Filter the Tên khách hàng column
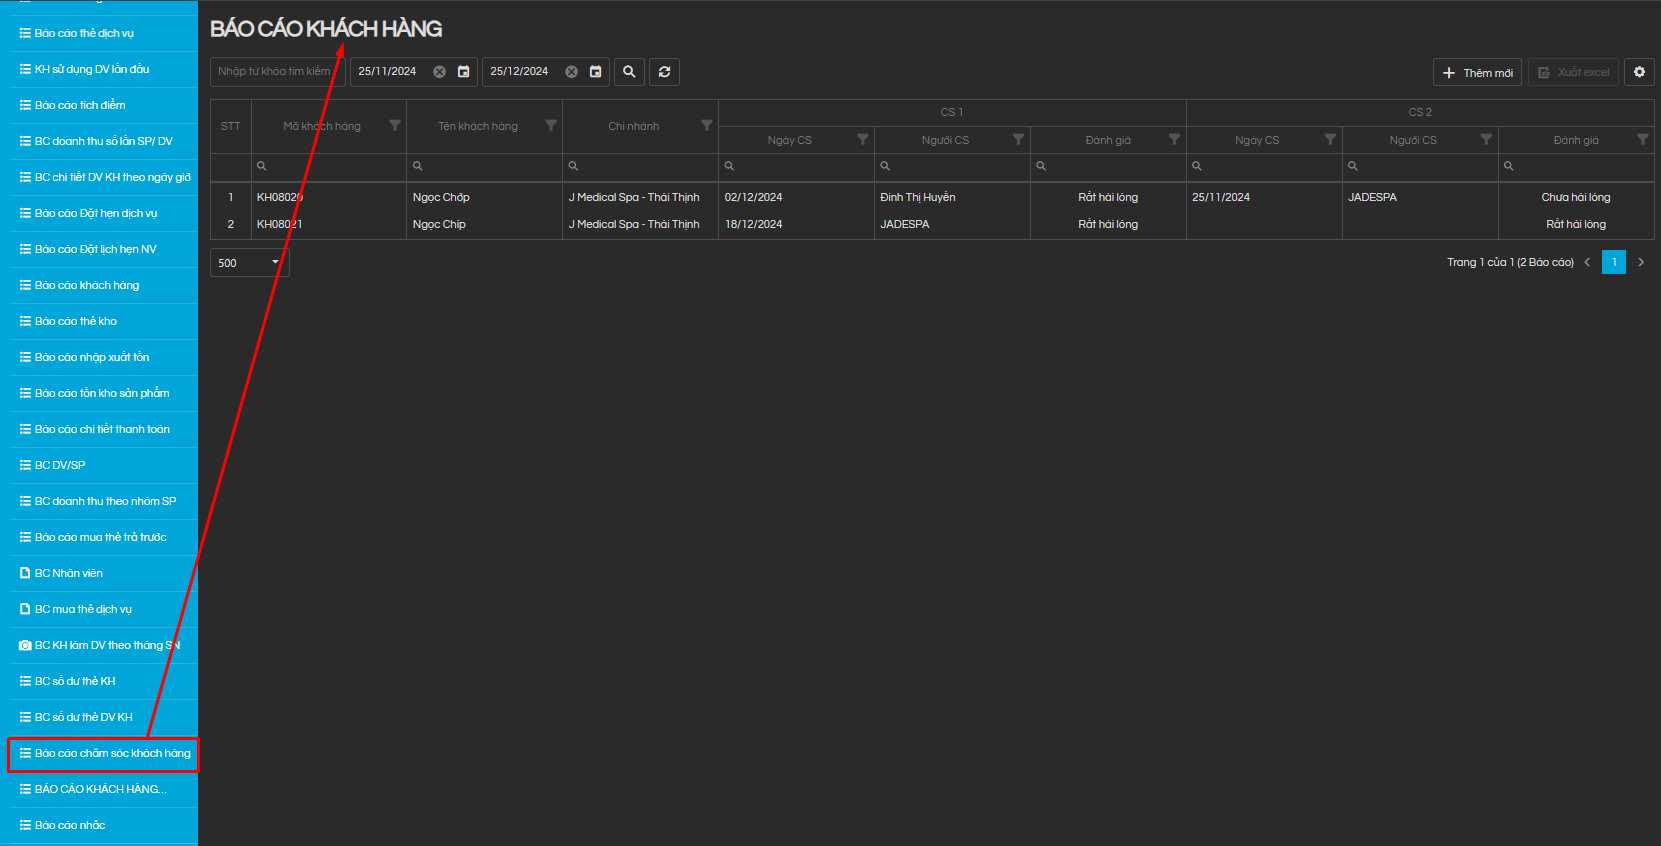The height and width of the screenshot is (846, 1661). click(551, 126)
